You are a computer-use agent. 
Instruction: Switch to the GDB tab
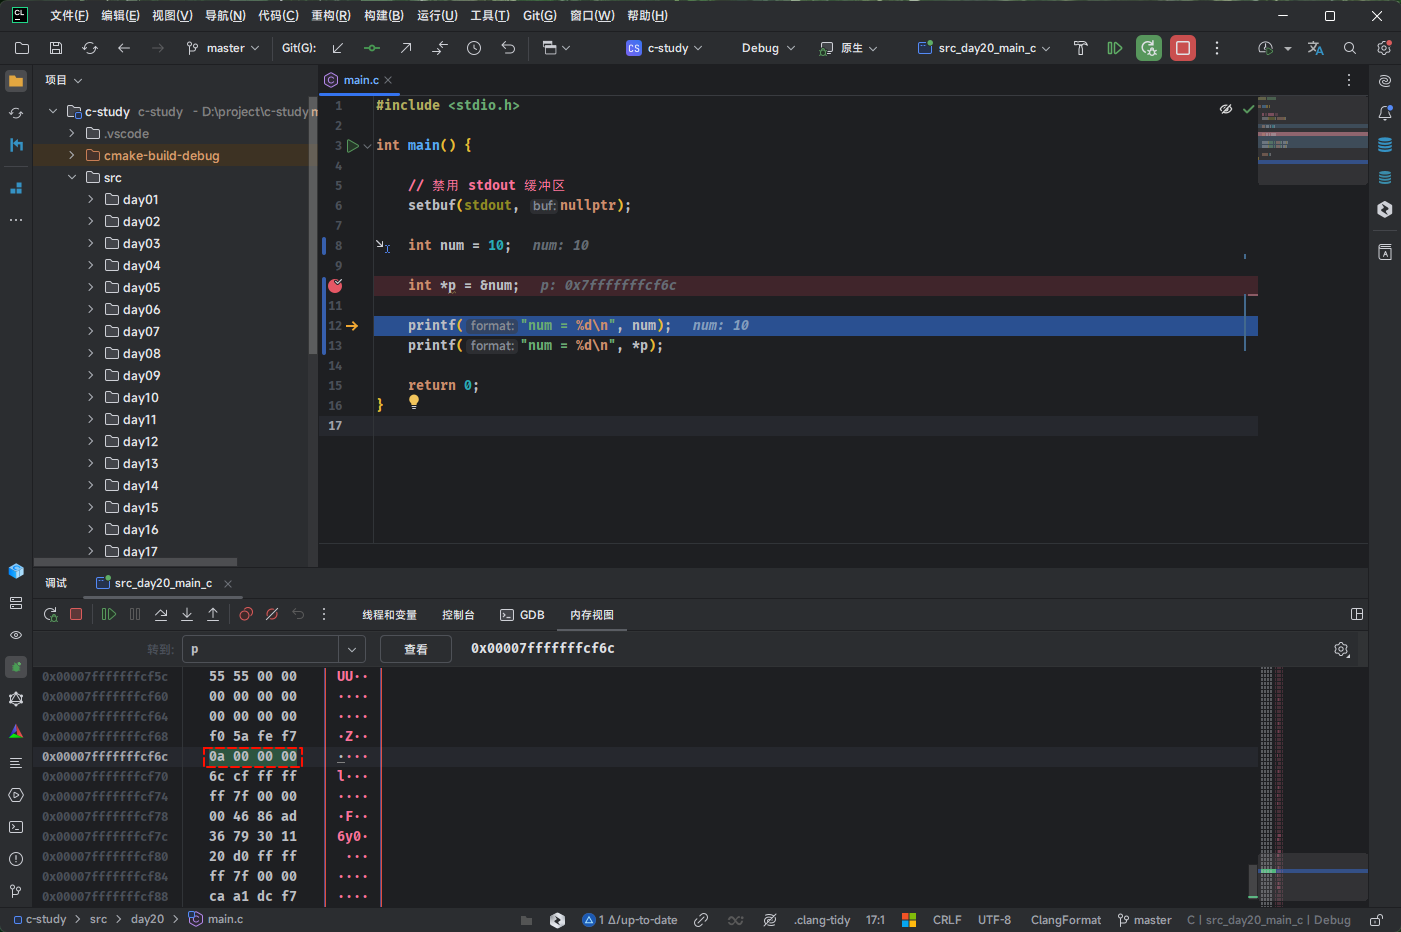[522, 615]
